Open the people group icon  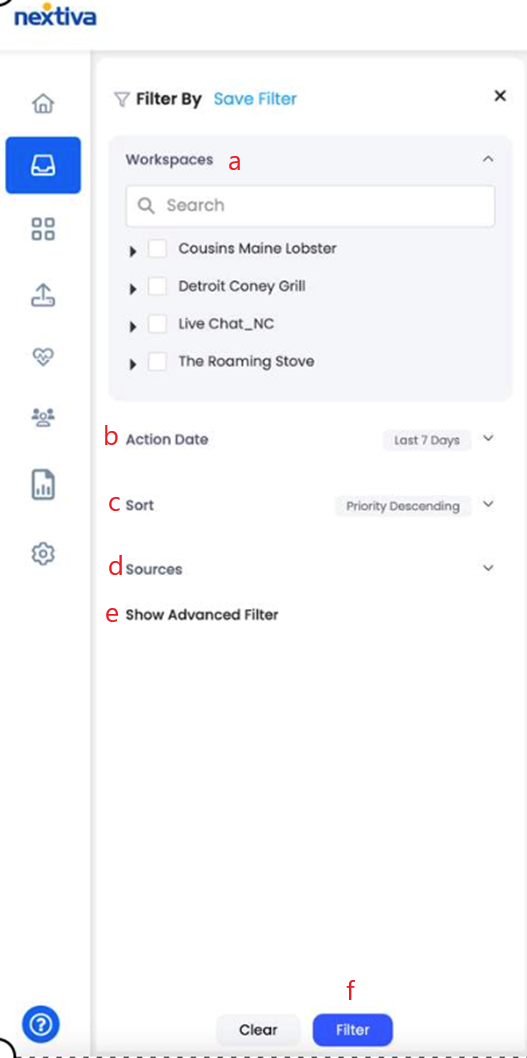coord(43,419)
